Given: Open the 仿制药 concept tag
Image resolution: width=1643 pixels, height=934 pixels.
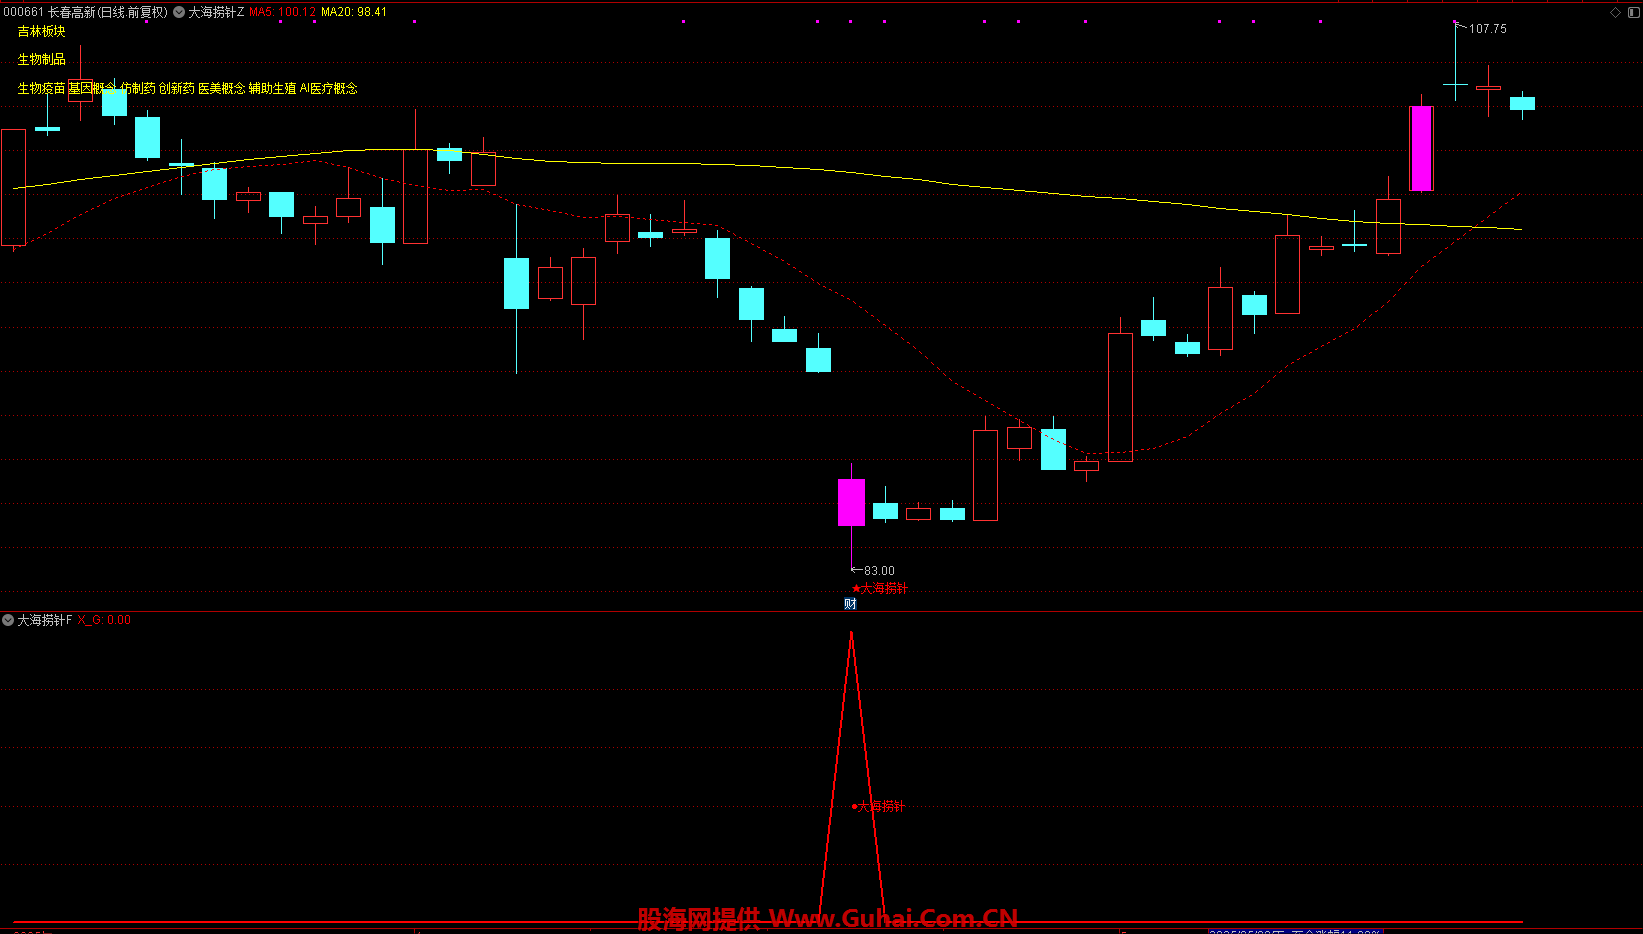Looking at the screenshot, I should pos(138,88).
